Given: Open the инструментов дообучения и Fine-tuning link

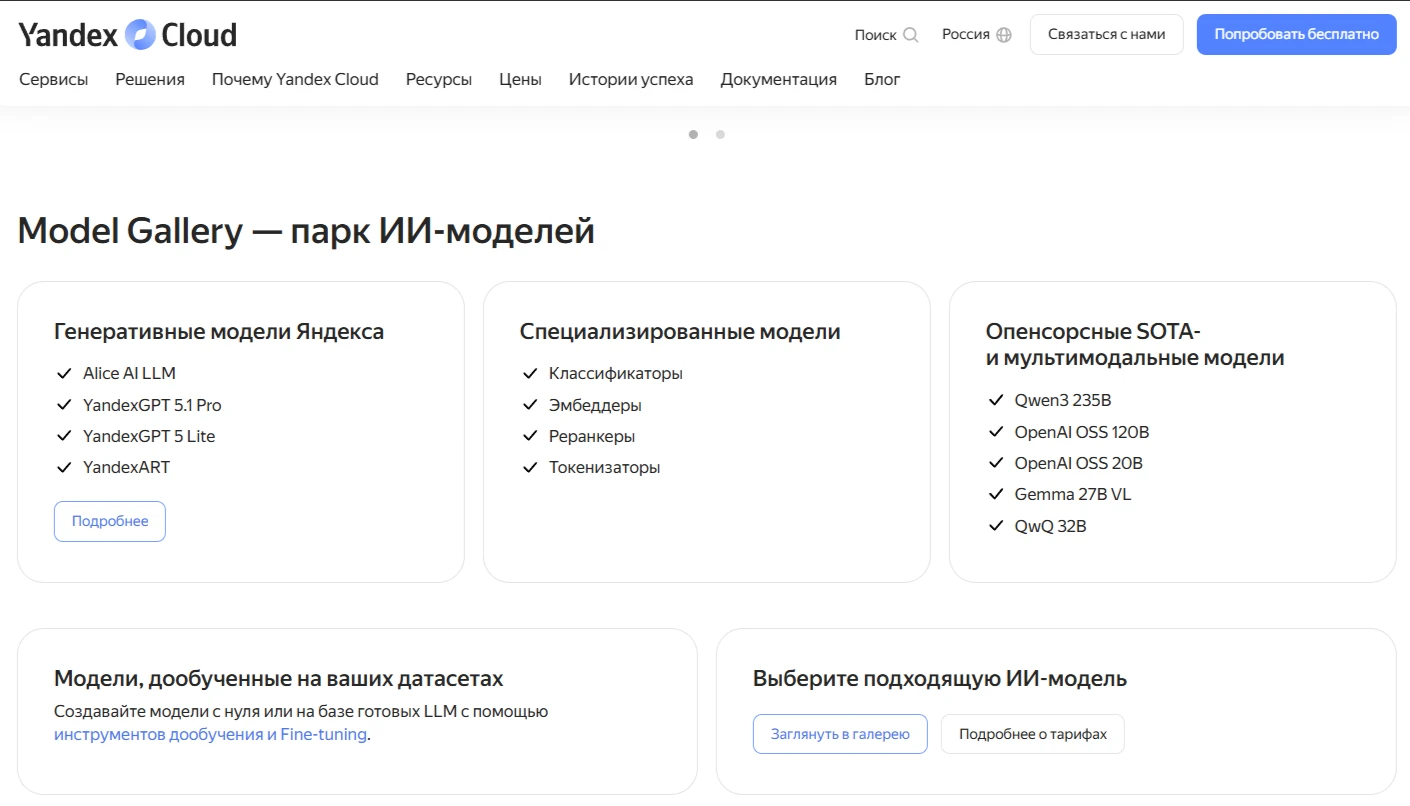Looking at the screenshot, I should pos(210,735).
